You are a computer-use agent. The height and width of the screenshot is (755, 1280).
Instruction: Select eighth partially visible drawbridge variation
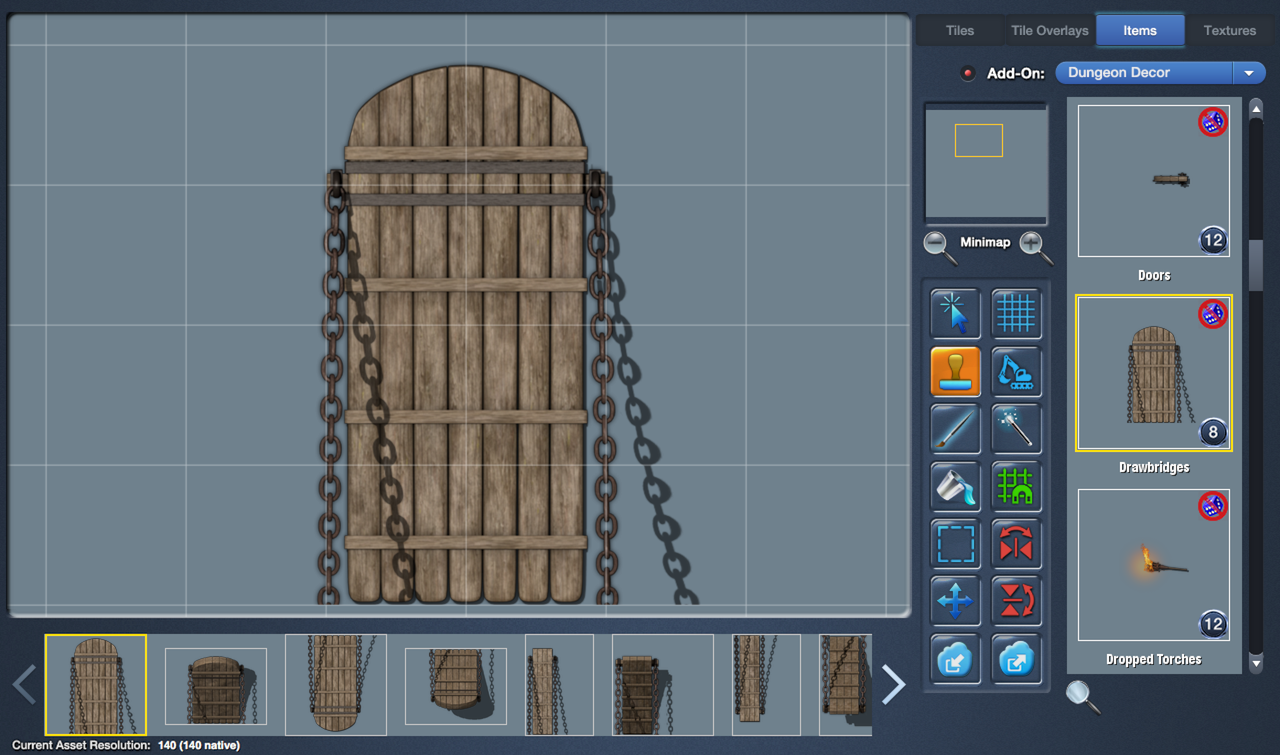(x=845, y=685)
